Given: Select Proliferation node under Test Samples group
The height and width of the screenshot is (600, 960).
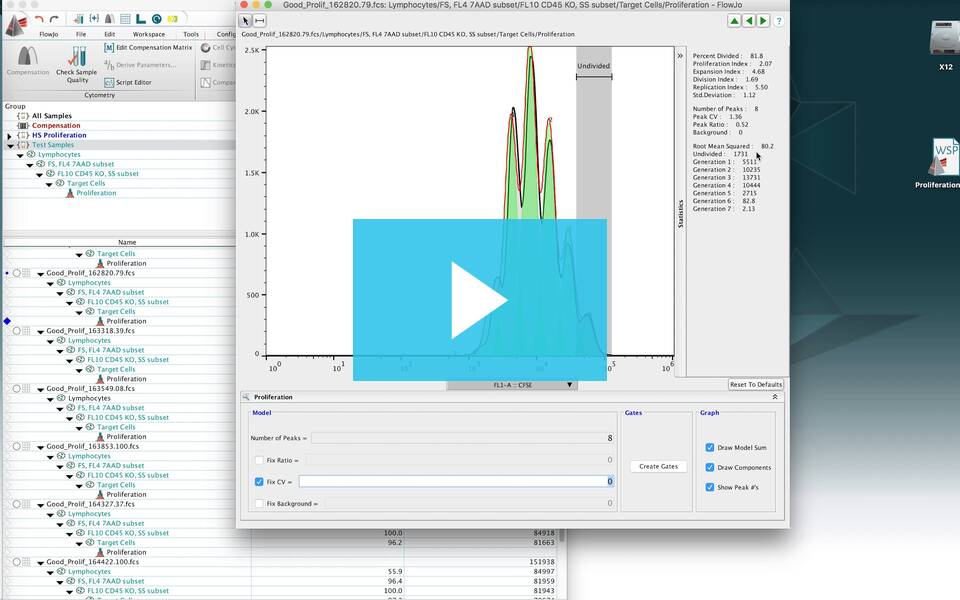Looking at the screenshot, I should (x=96, y=193).
